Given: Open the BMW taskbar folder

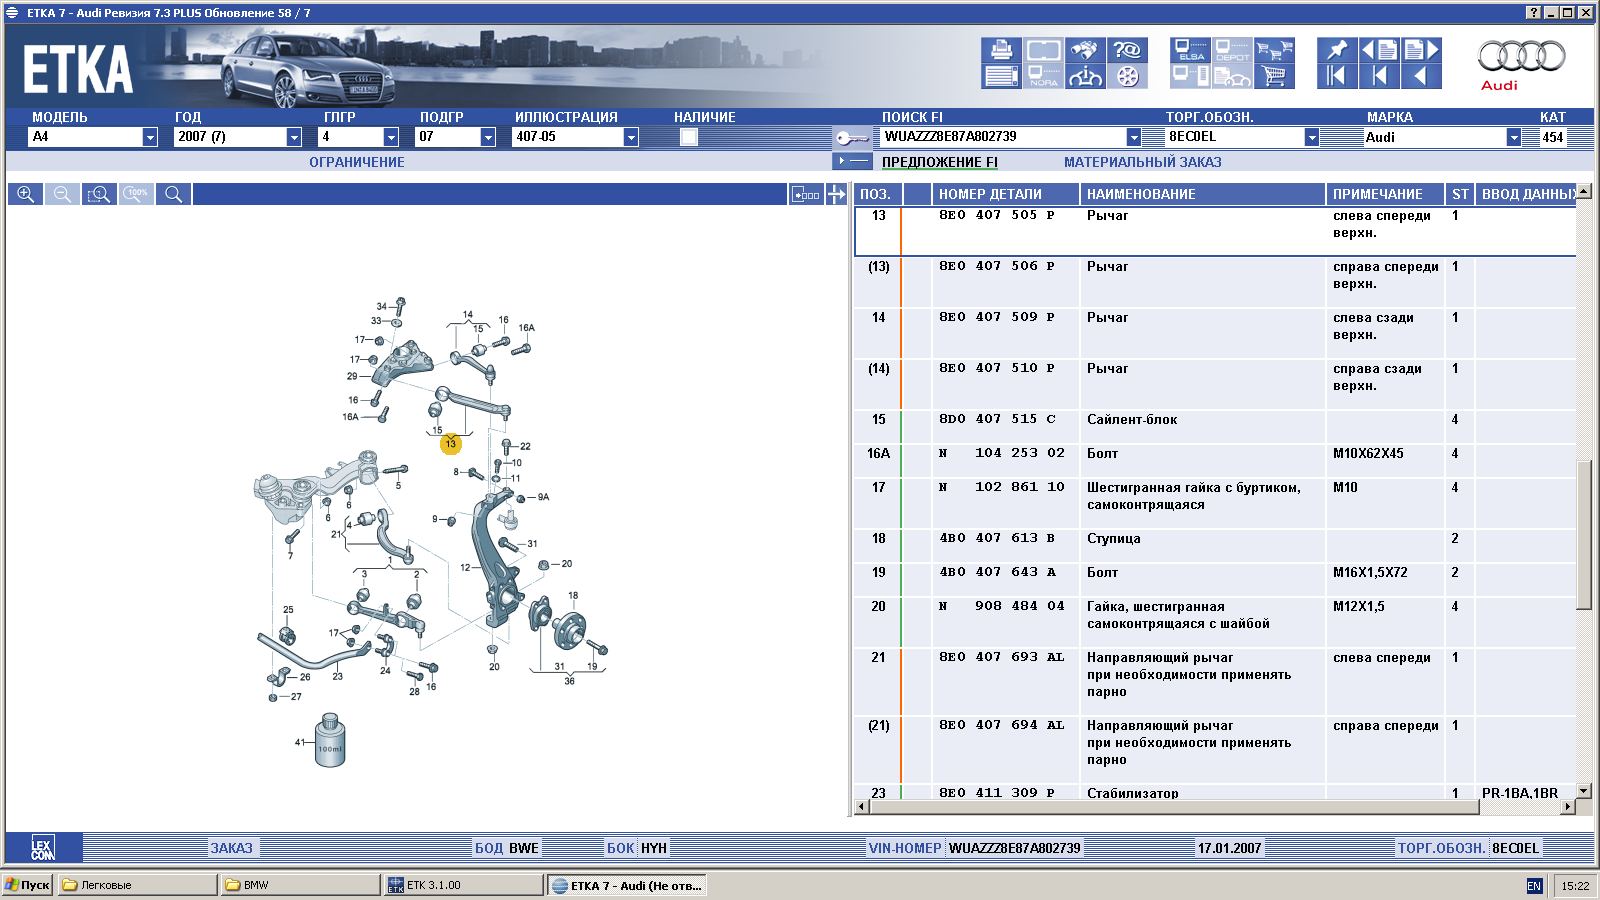Looking at the screenshot, I should click(x=300, y=885).
